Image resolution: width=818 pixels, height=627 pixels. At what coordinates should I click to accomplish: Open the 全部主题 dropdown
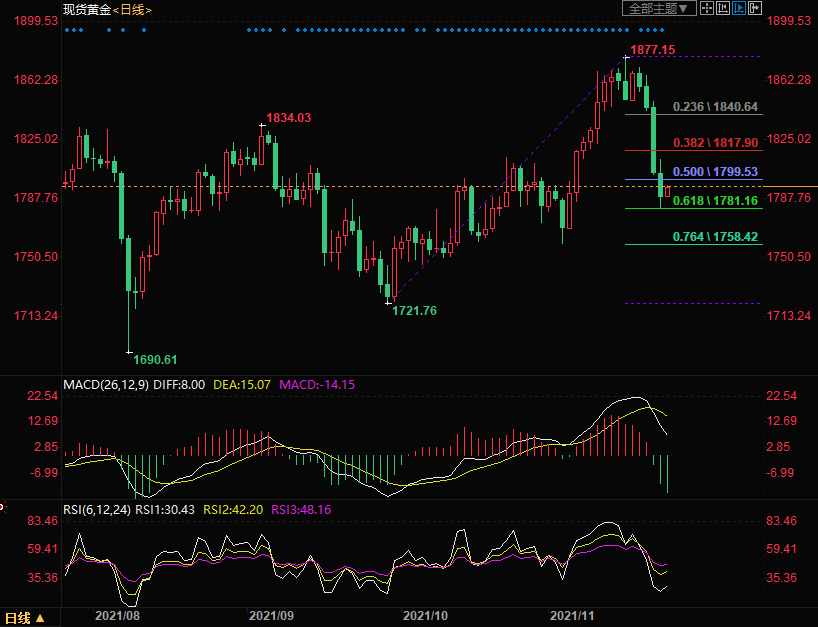point(658,8)
